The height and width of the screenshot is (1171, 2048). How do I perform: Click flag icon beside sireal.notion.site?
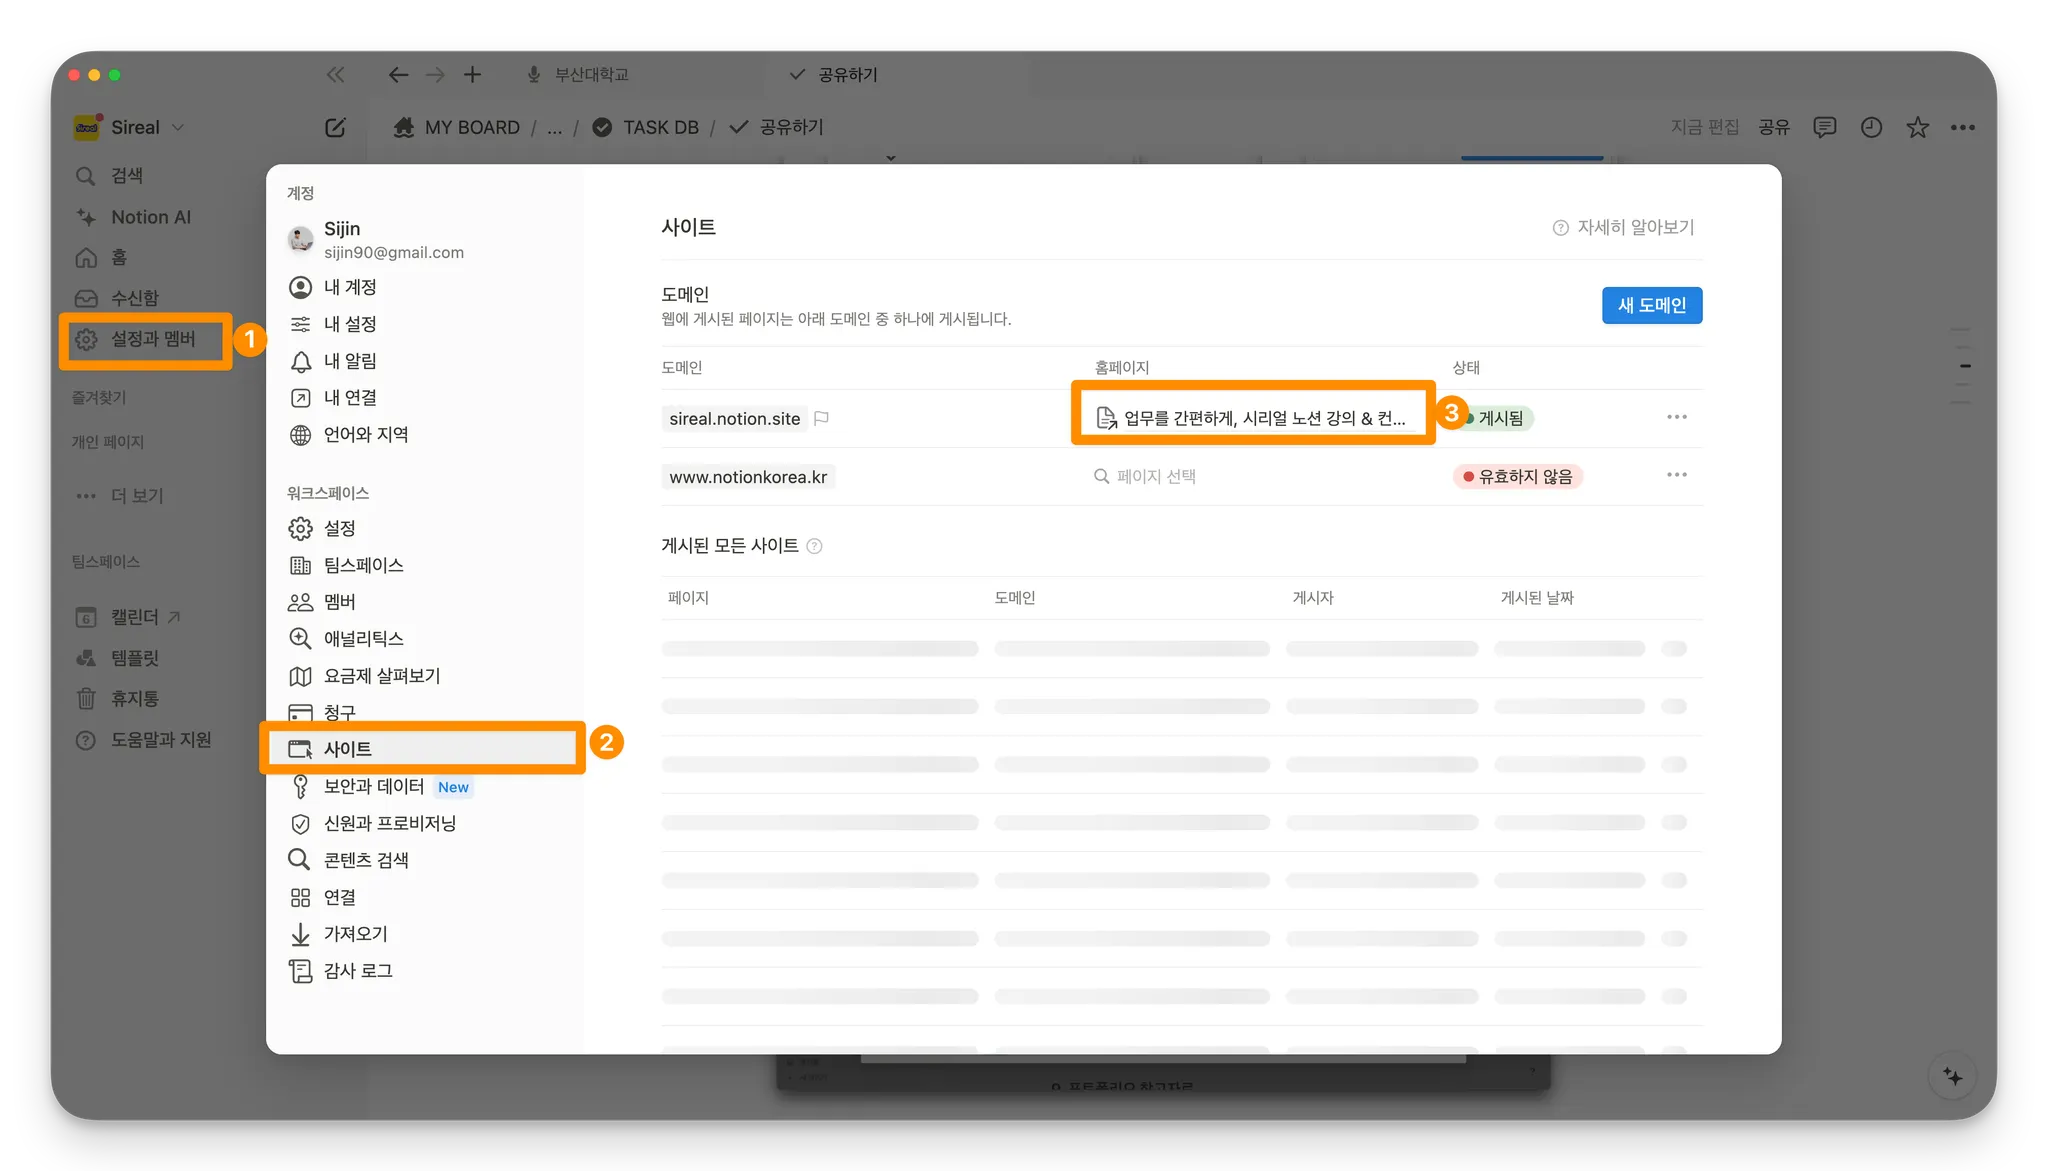(822, 418)
